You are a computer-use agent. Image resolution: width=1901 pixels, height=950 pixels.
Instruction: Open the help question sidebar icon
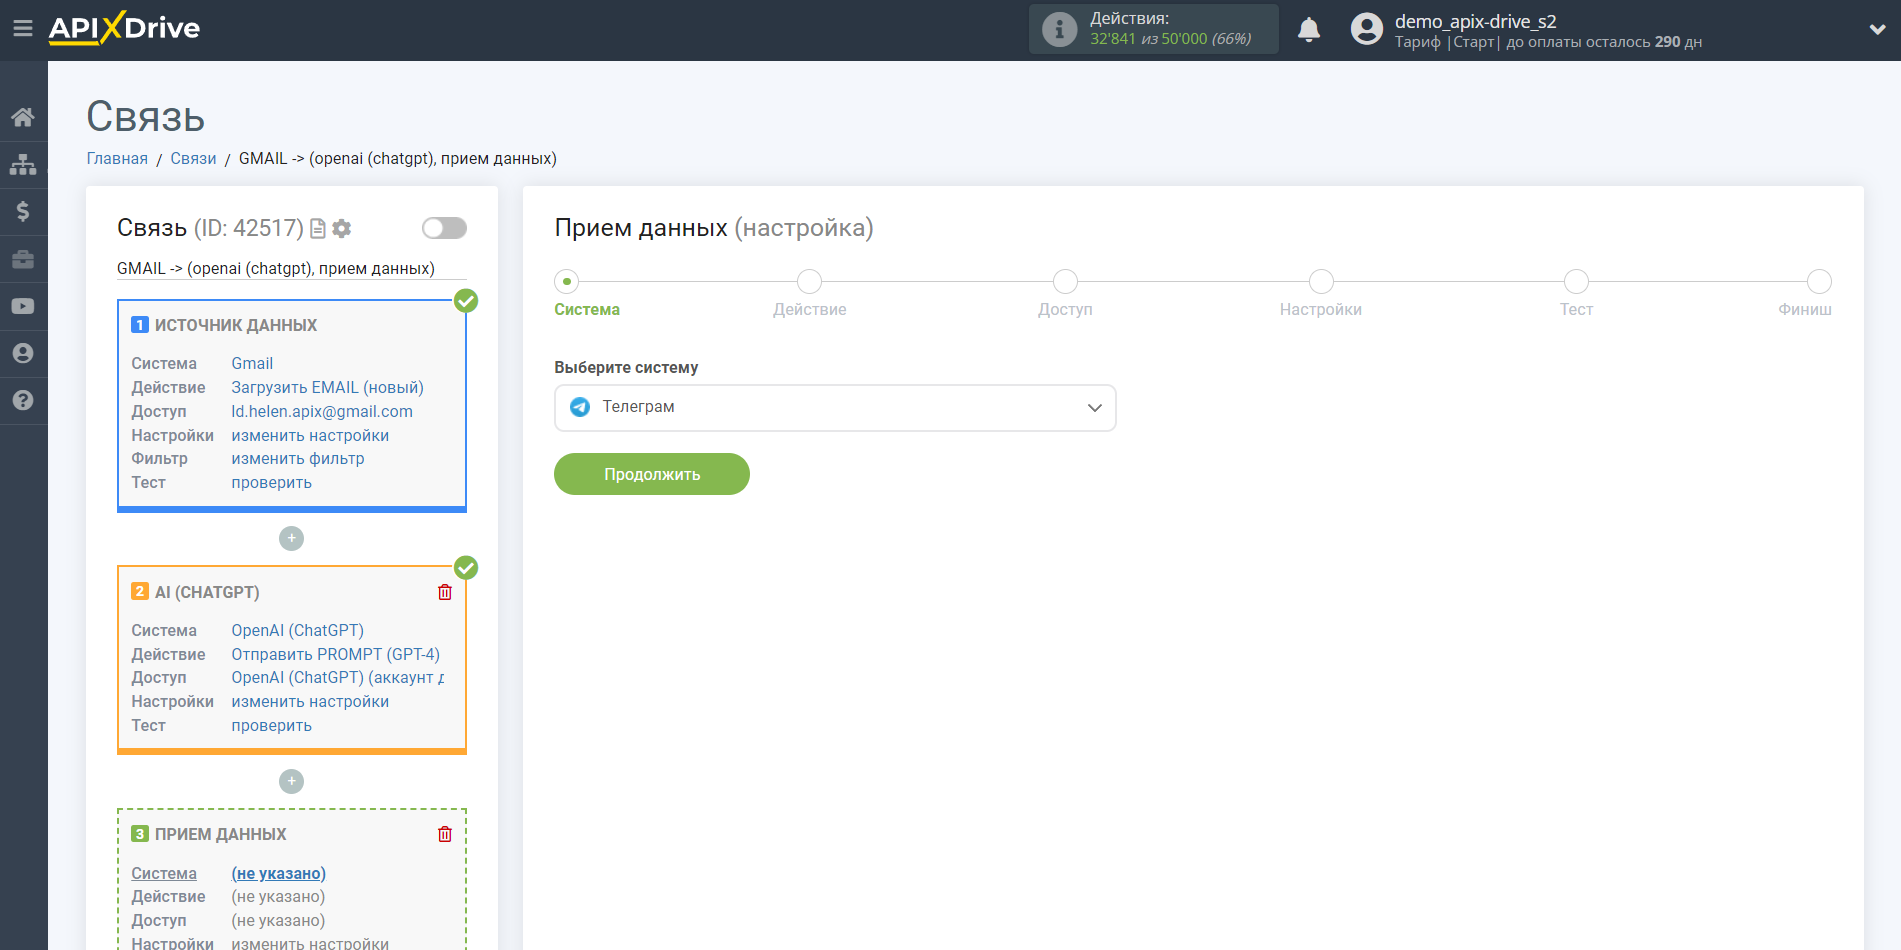23,400
